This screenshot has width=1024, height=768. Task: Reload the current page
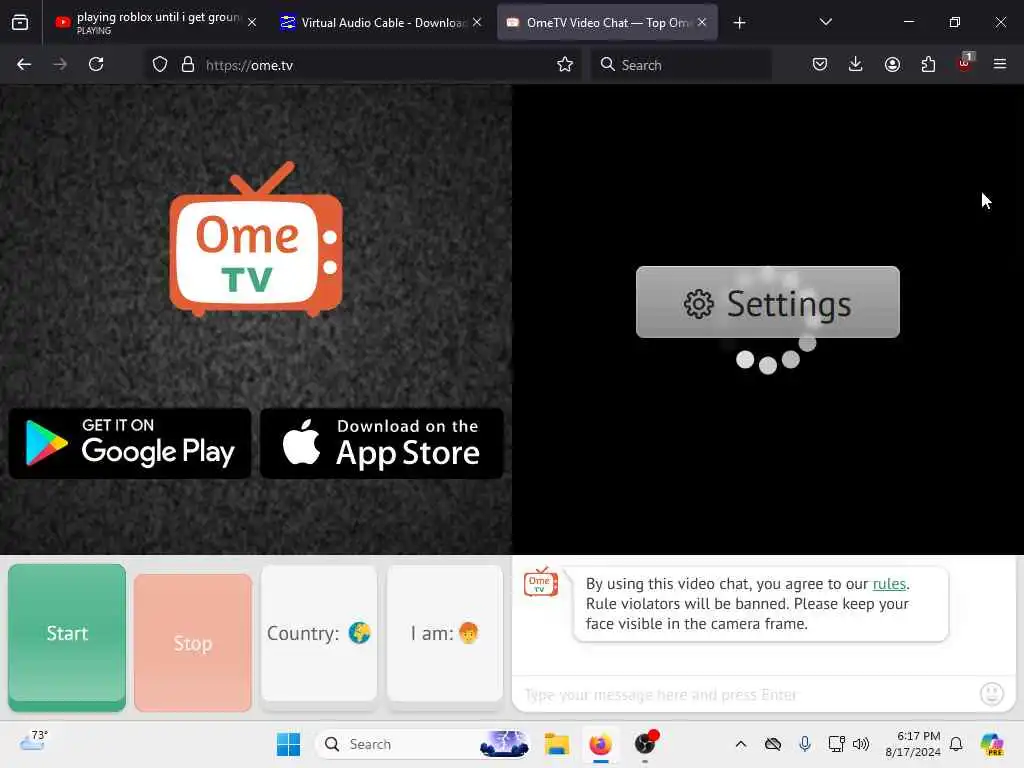point(96,64)
